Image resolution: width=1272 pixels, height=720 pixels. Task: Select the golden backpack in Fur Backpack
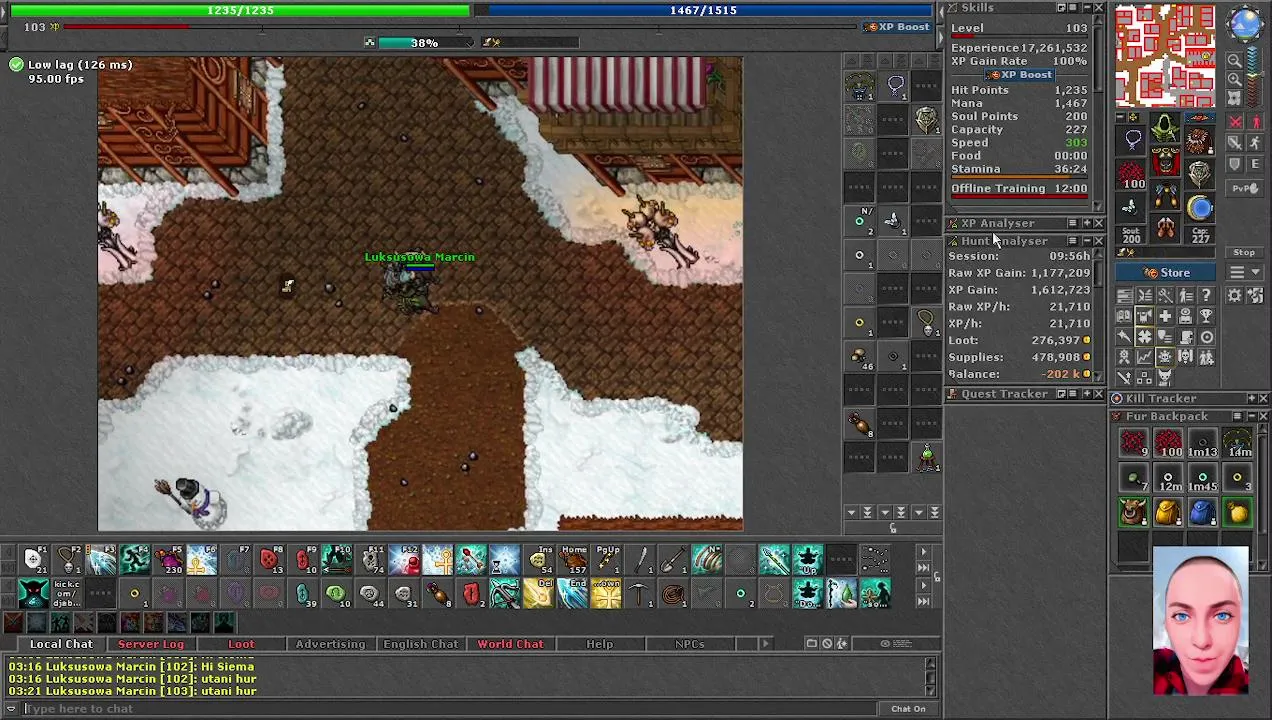click(1168, 511)
